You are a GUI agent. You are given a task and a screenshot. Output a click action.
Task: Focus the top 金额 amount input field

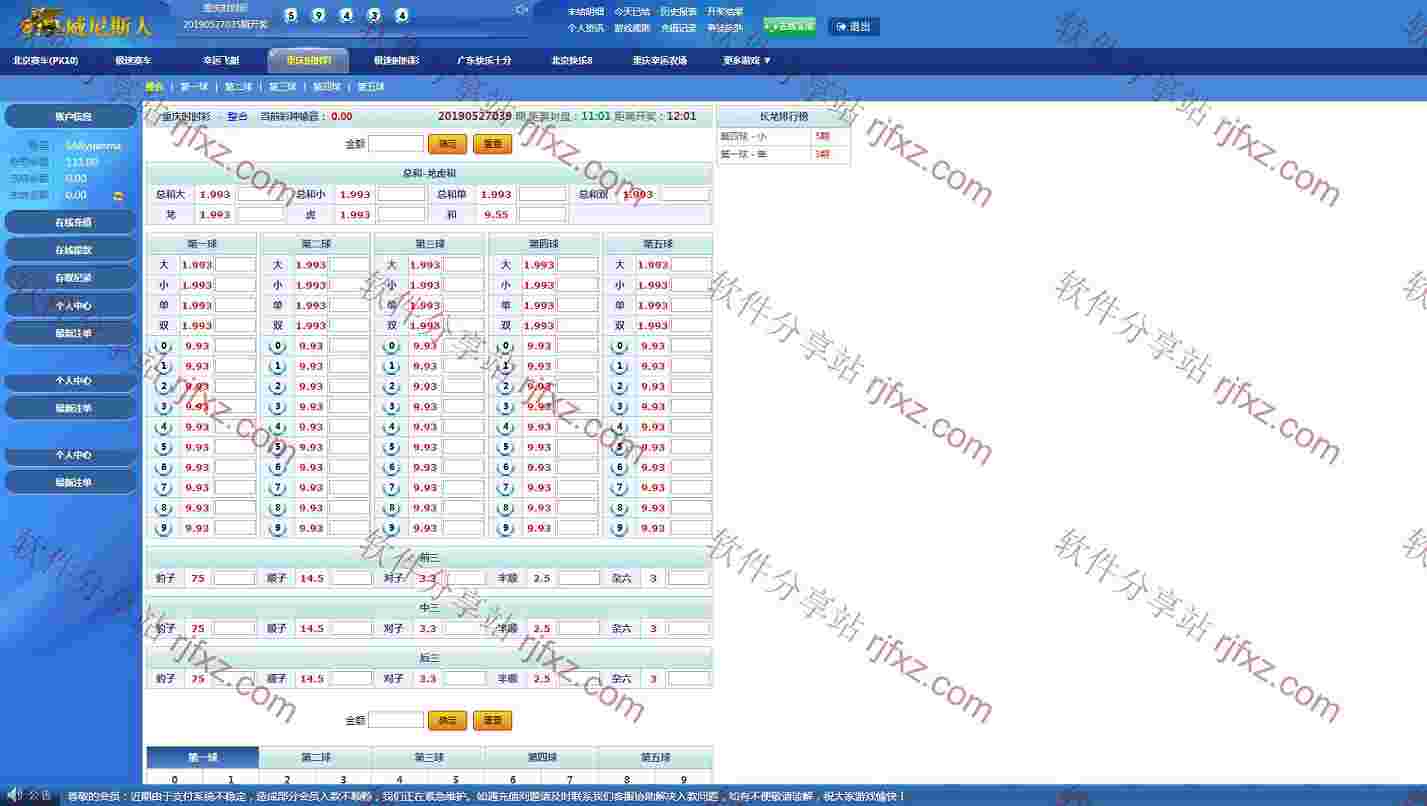pyautogui.click(x=396, y=144)
